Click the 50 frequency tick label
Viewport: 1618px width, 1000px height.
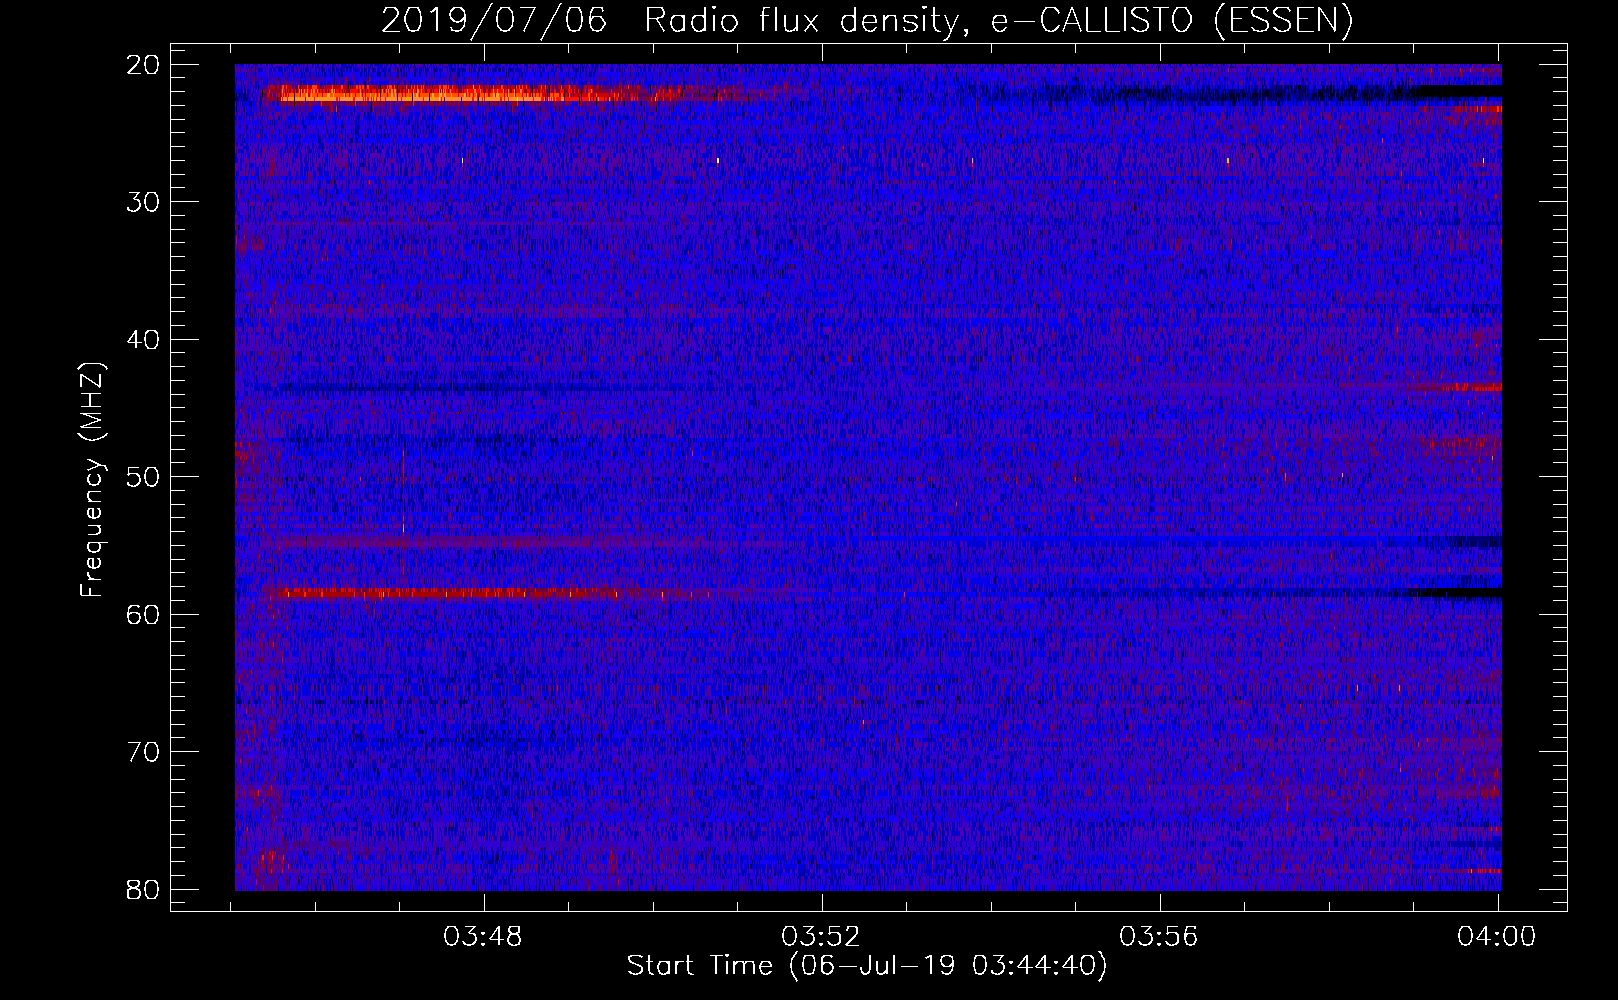(145, 476)
